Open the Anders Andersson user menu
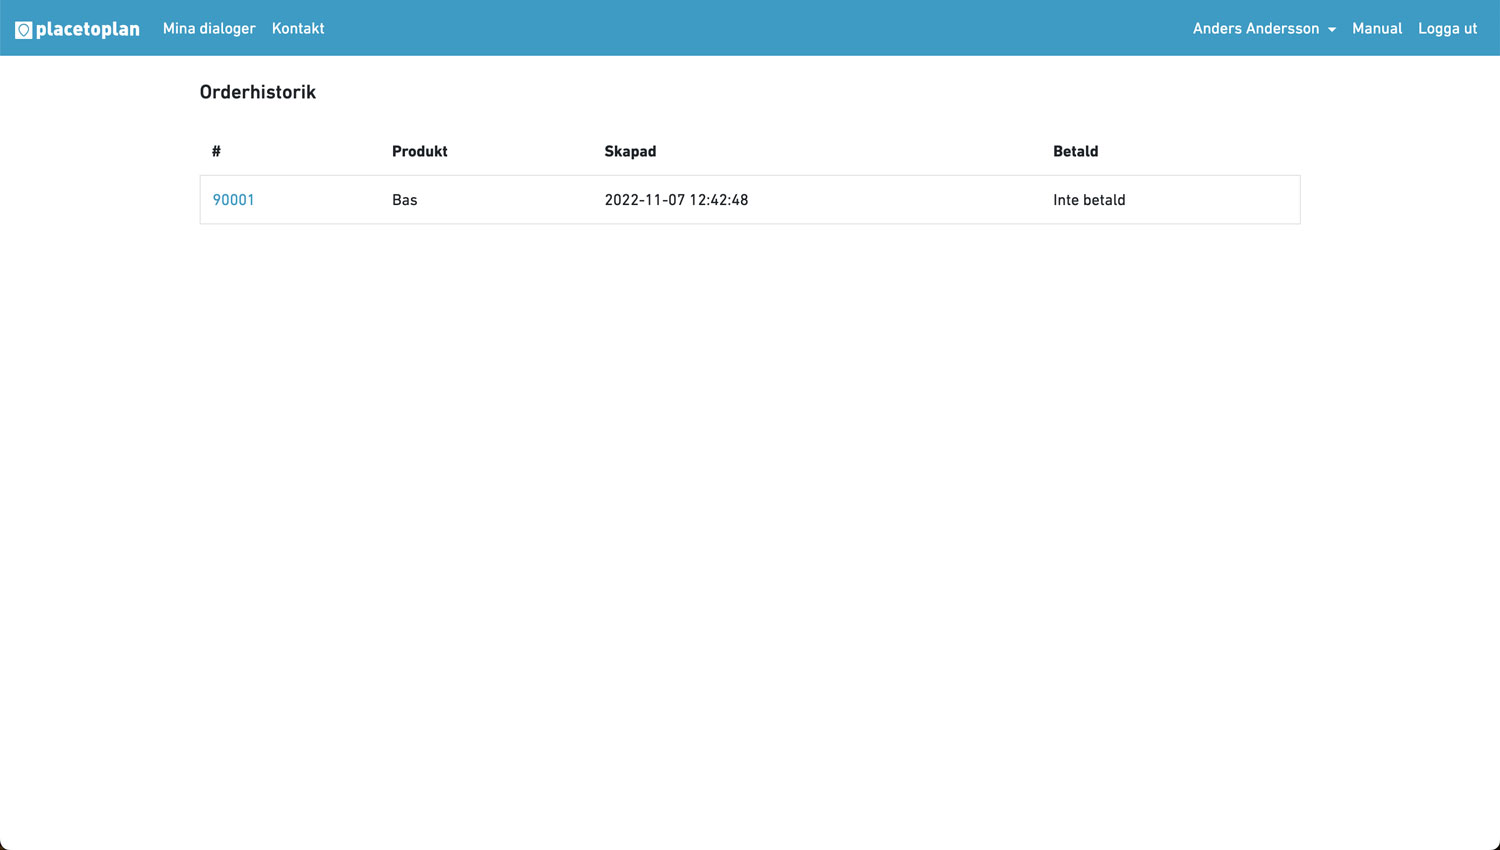 1255,29
